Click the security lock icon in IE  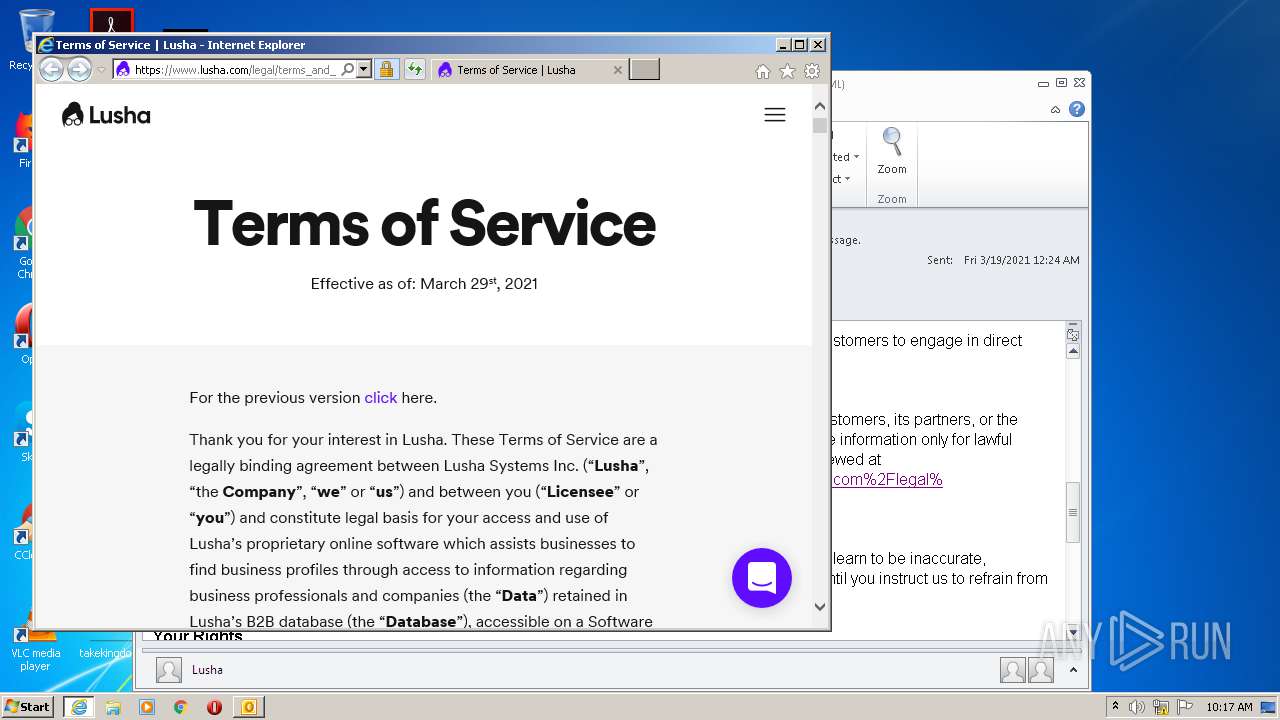click(x=386, y=70)
